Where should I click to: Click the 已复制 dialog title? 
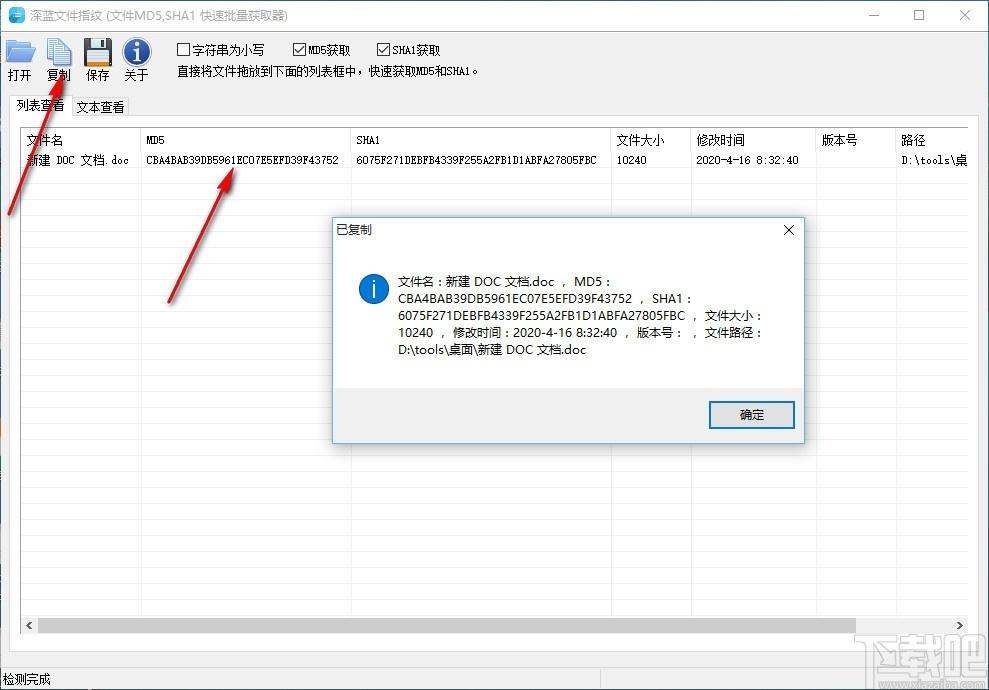[x=354, y=230]
